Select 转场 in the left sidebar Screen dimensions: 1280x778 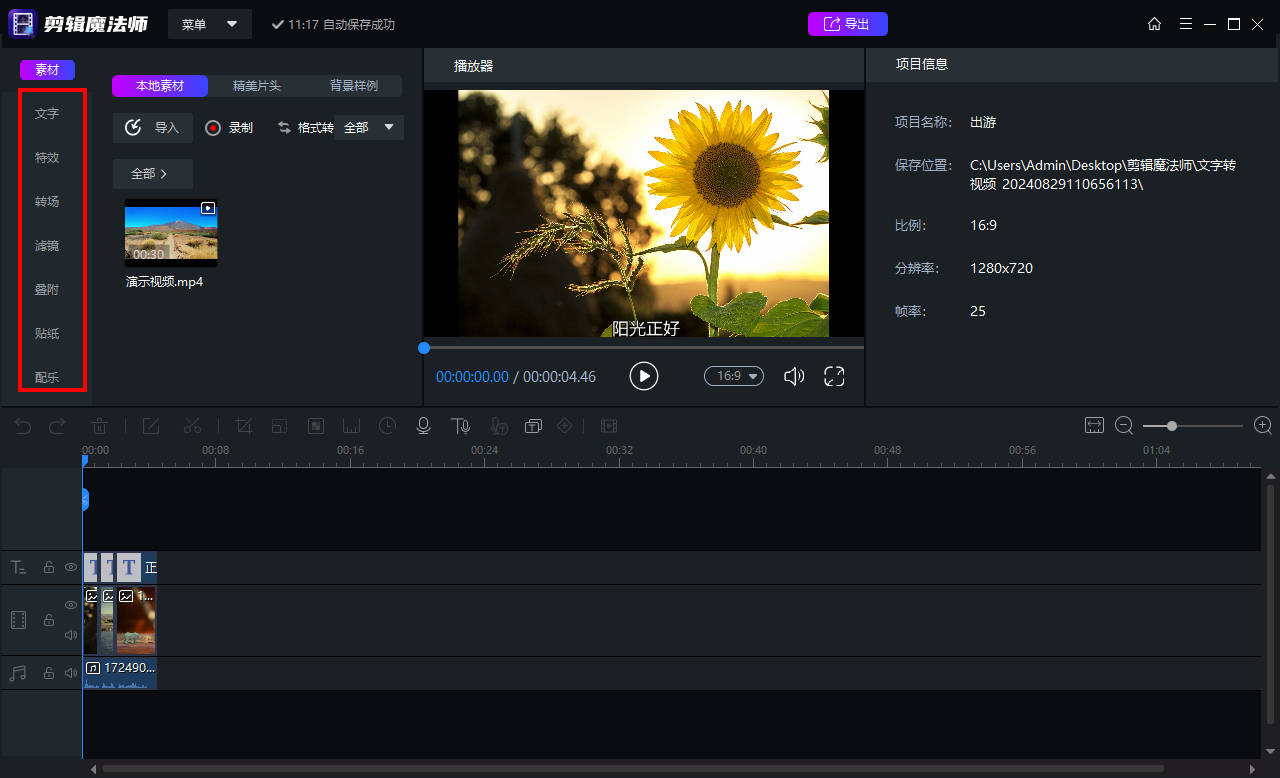(47, 201)
